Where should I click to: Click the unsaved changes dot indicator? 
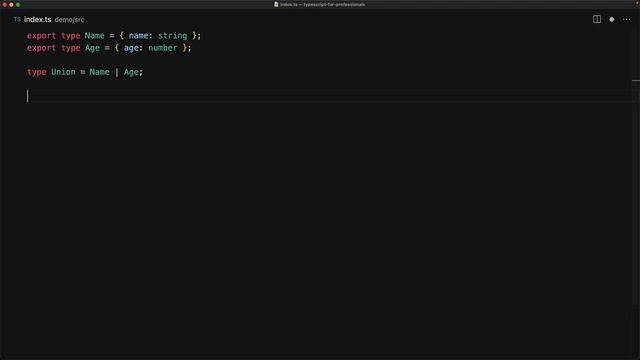611,20
